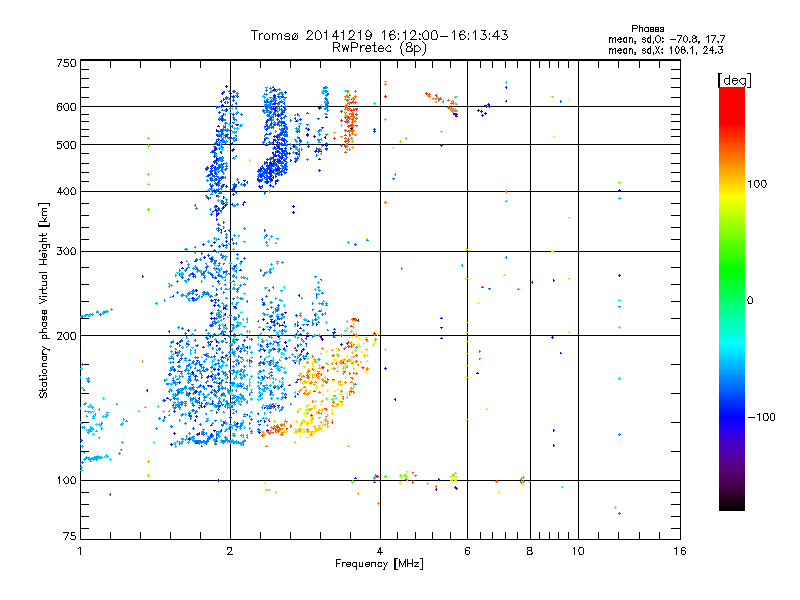Viewport: 800px width, 600px height.
Task: Click y-axis tick label '200'
Action: pos(66,336)
